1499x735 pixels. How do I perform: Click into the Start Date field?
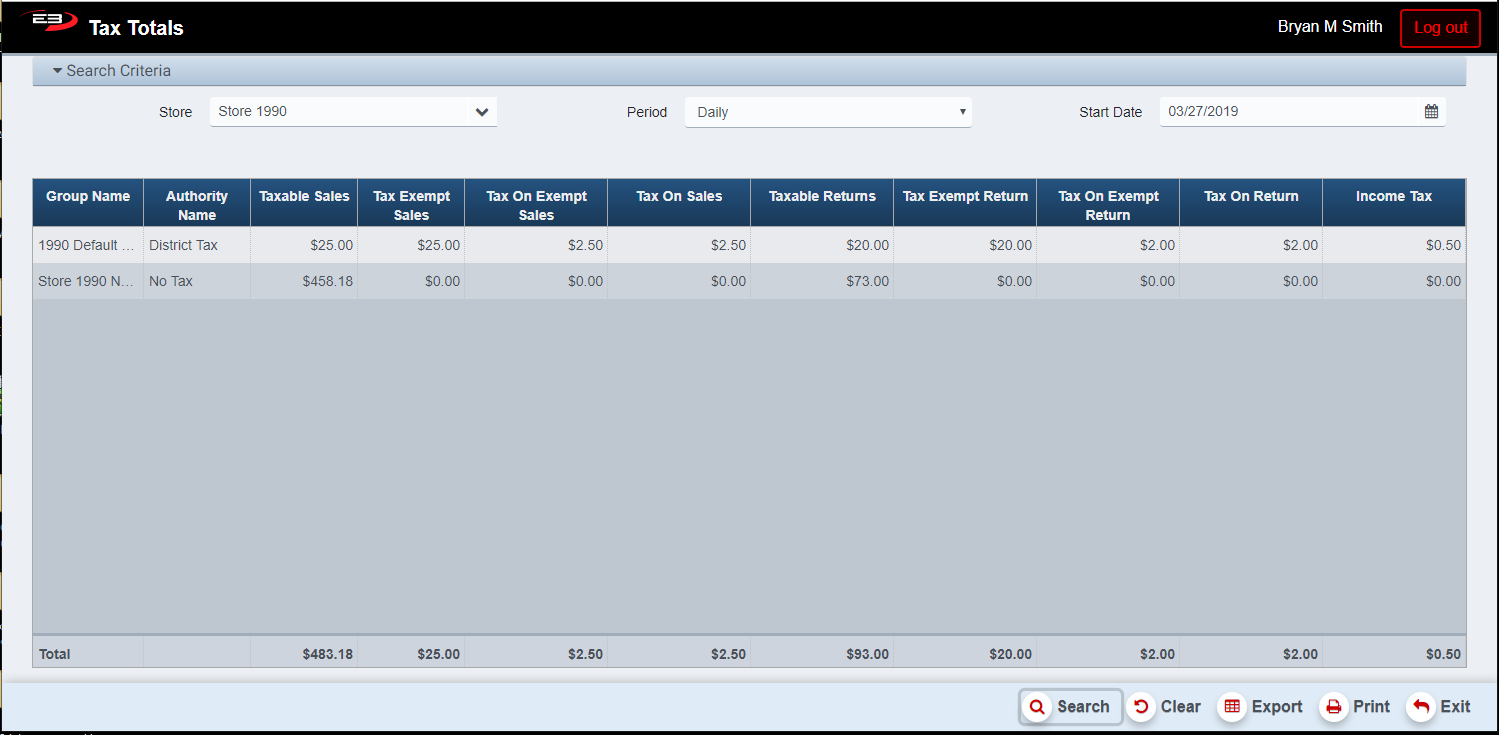point(1290,112)
